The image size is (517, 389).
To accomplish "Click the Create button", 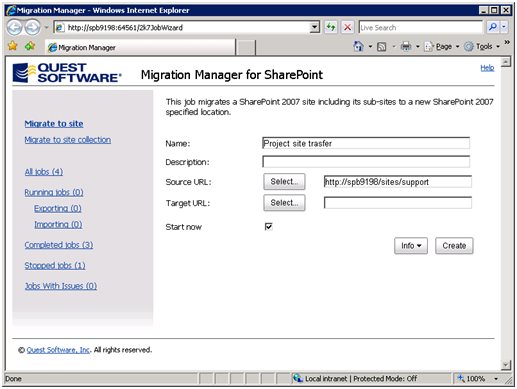I will [x=454, y=246].
